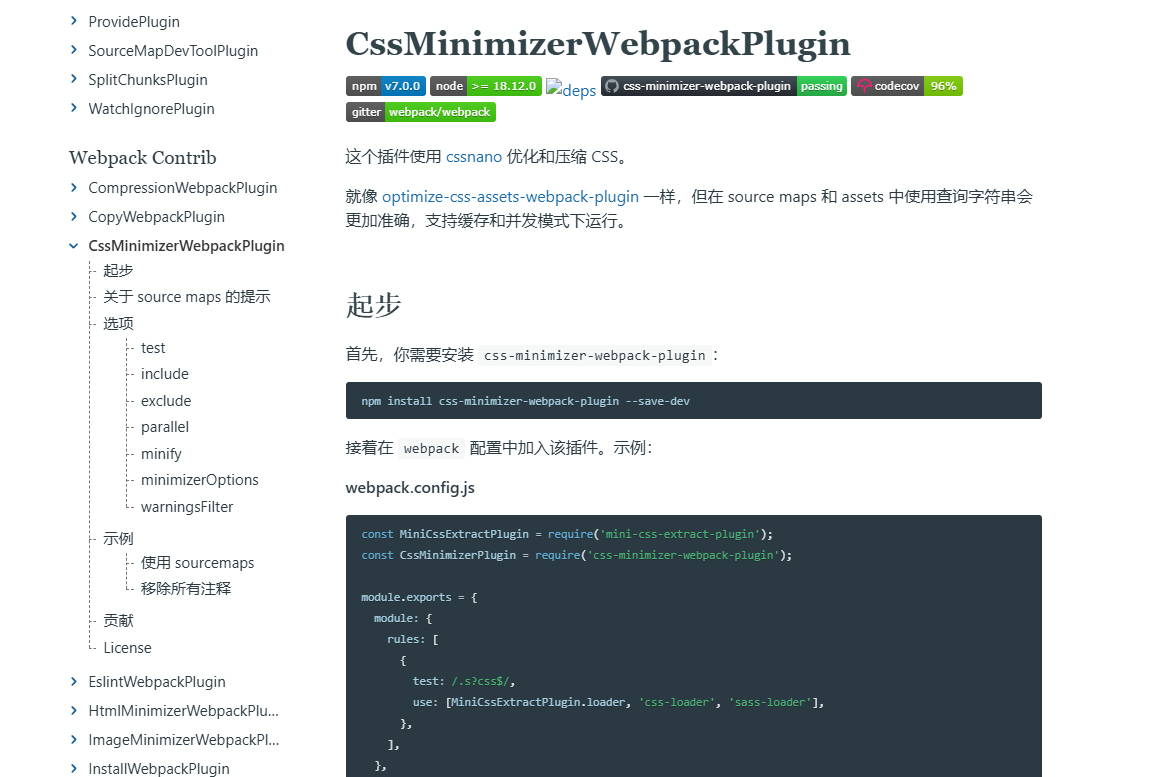1155x777 pixels.
Task: Click the 起步 heading in main content
Action: tap(373, 305)
